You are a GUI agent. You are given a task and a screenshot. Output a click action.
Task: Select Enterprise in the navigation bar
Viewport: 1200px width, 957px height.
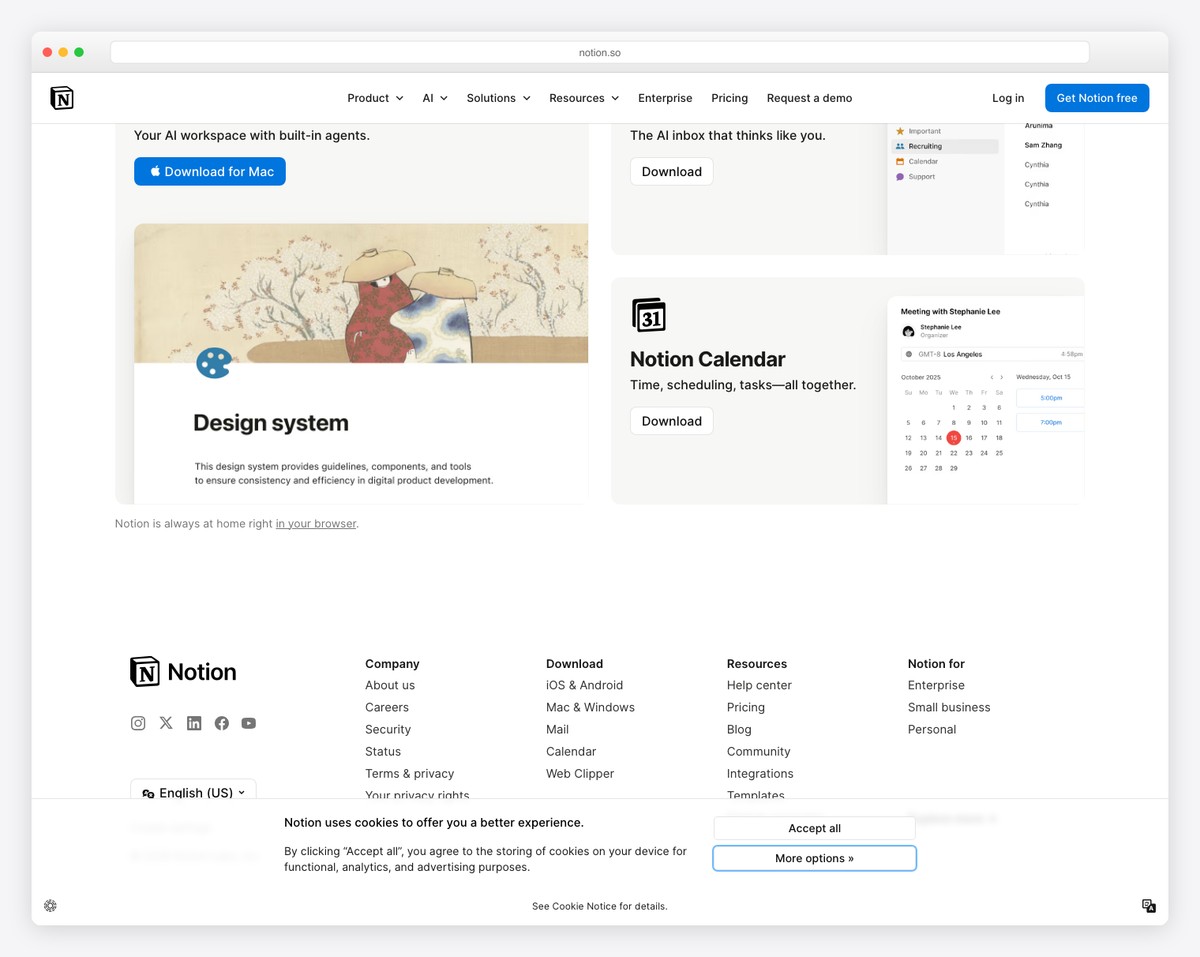click(x=665, y=97)
